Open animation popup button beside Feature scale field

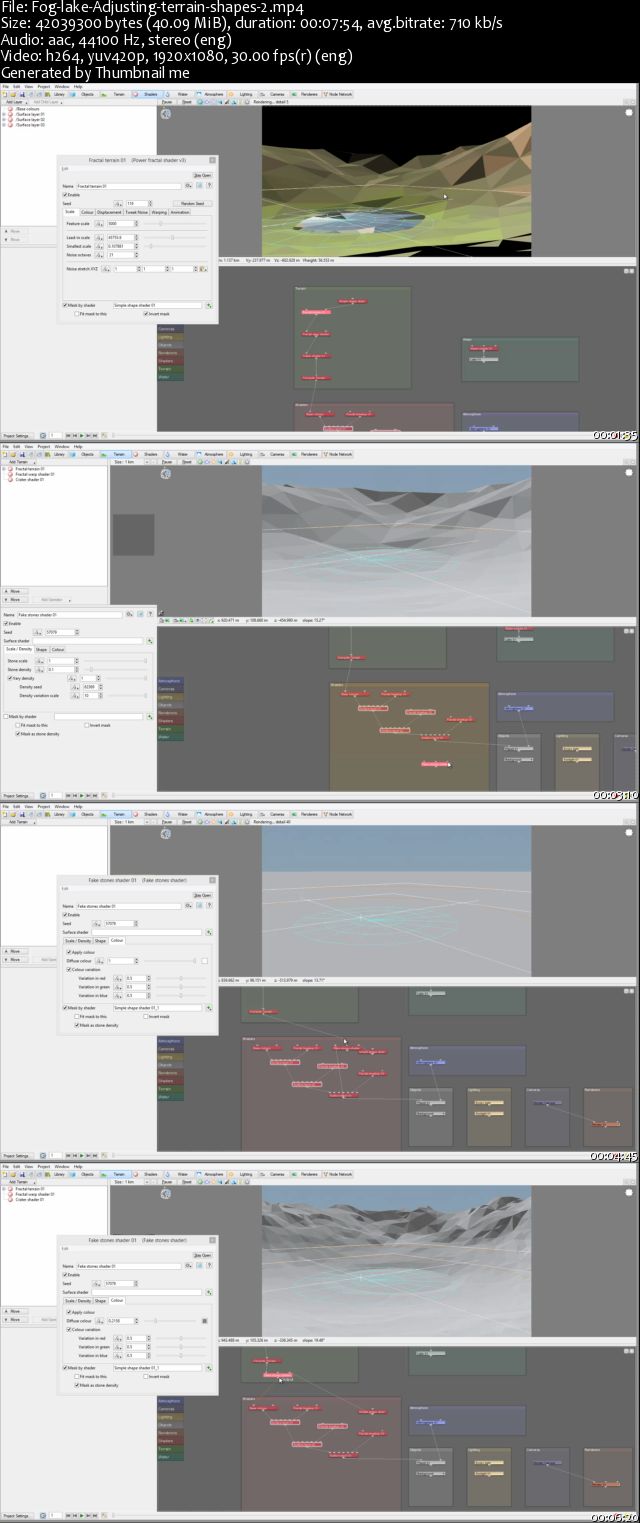101,224
